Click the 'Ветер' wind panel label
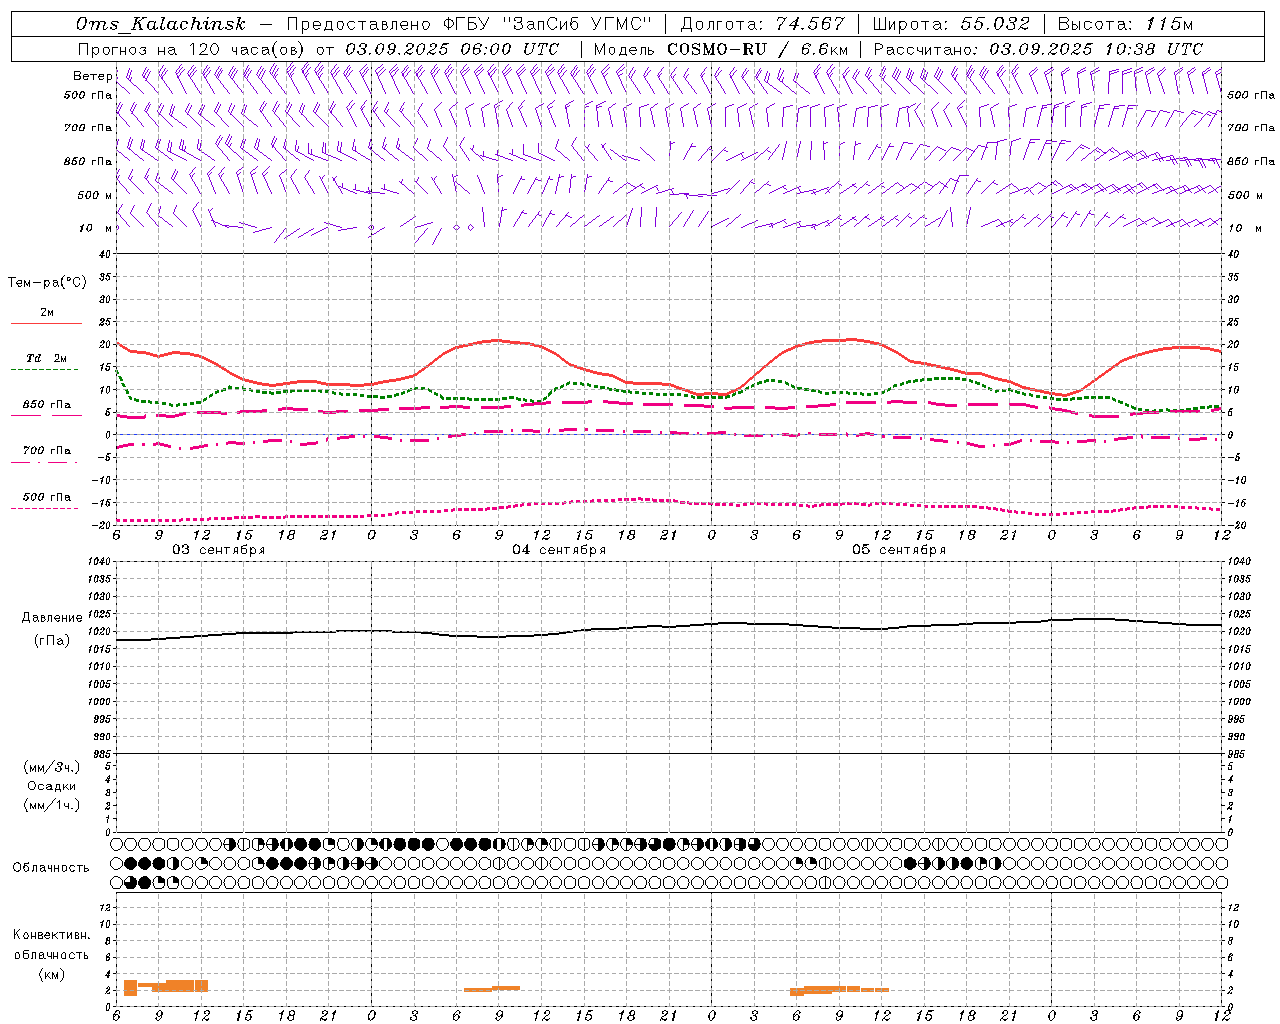 [92, 76]
